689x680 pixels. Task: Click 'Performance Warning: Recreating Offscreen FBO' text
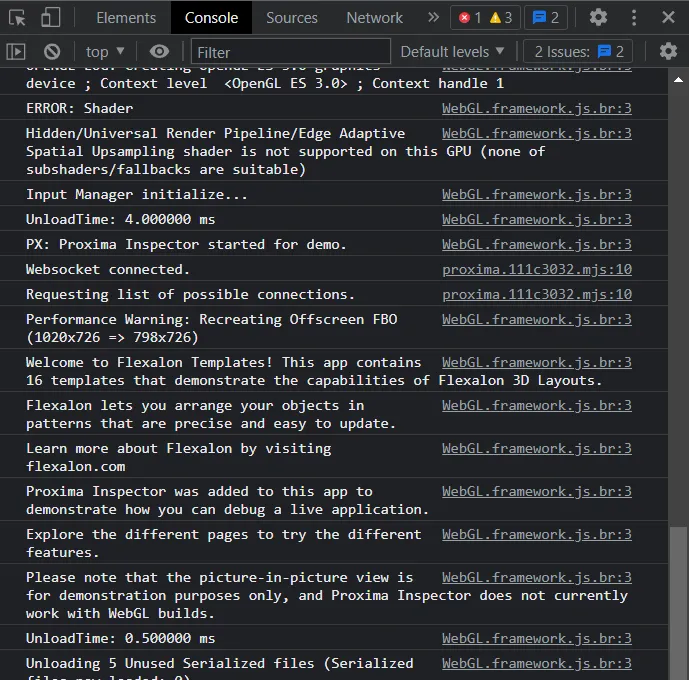tap(211, 319)
